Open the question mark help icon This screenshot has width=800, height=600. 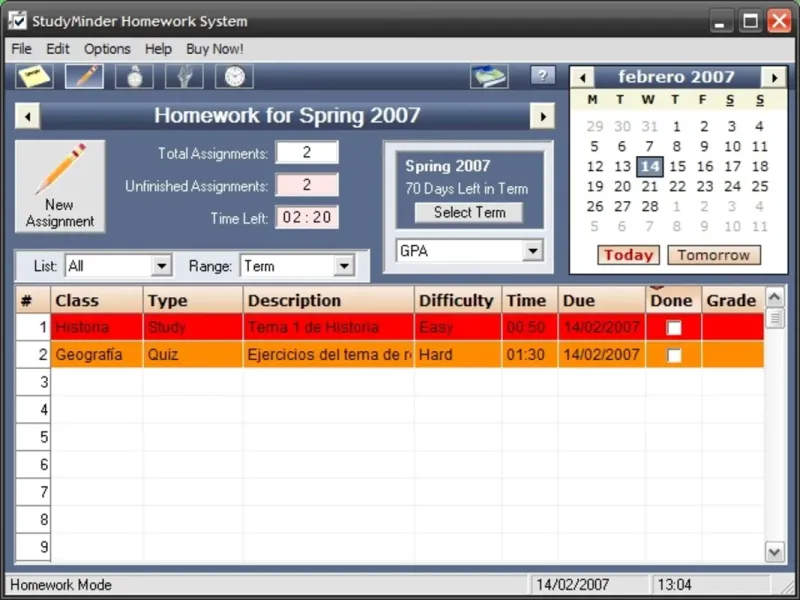[542, 76]
